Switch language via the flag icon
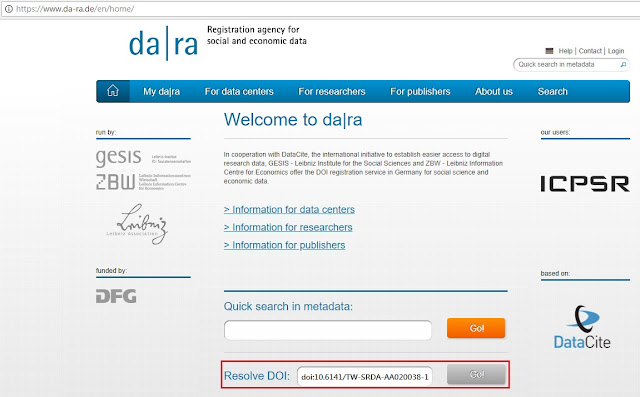This screenshot has height=397, width=640. (549, 51)
